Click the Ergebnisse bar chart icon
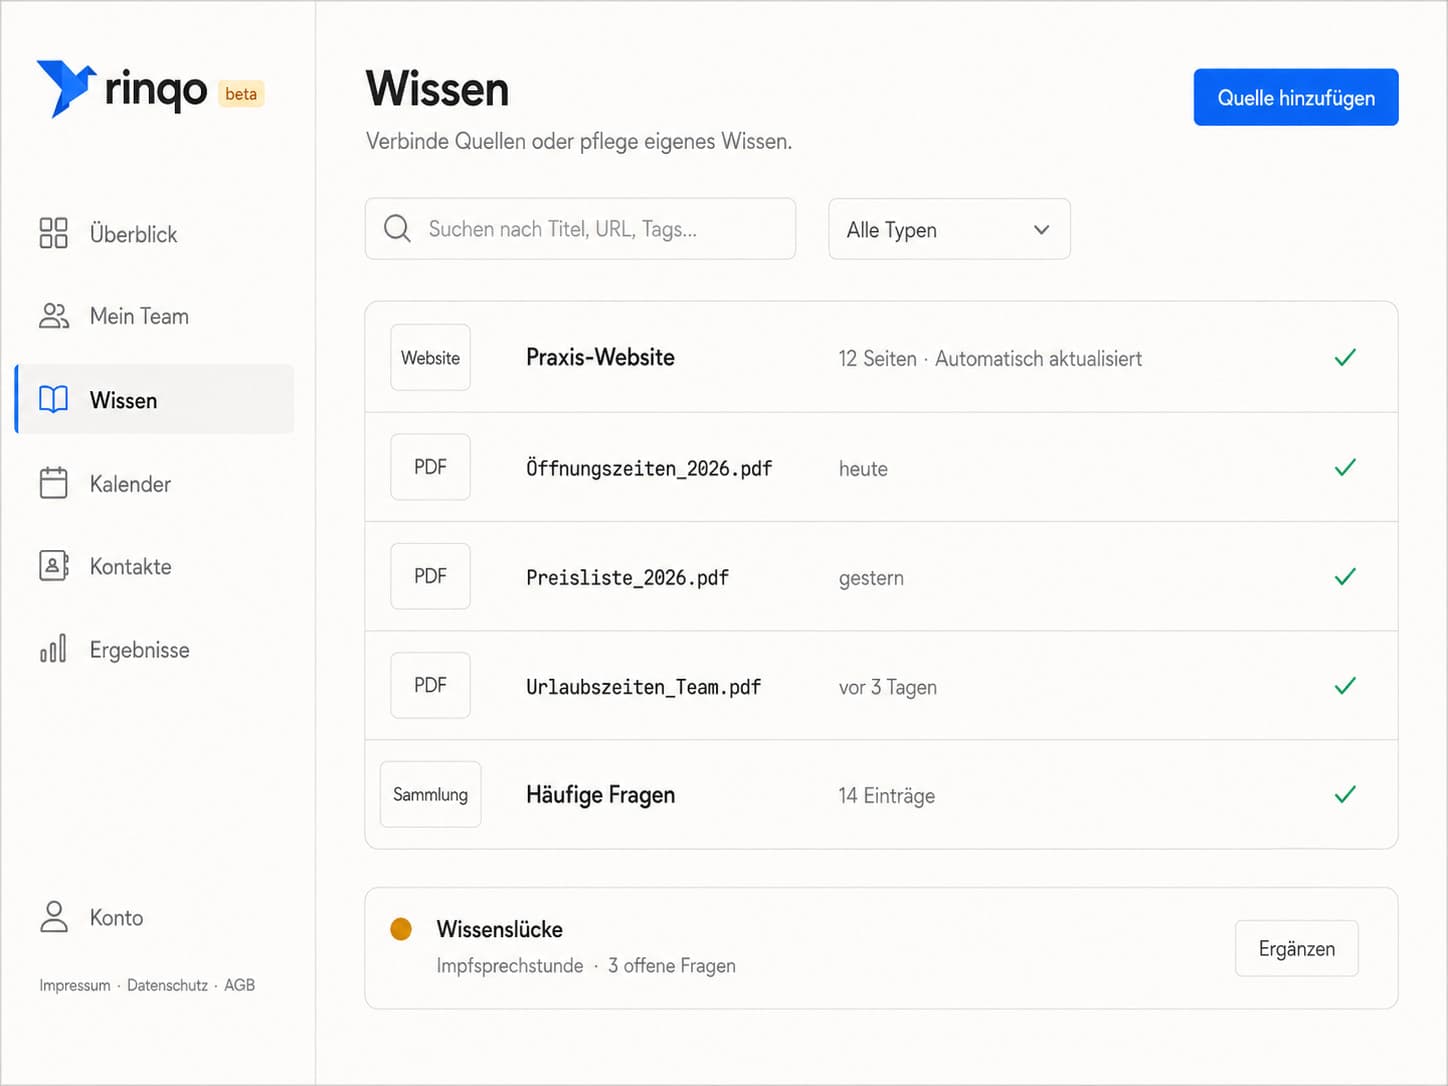The width and height of the screenshot is (1448, 1086). click(53, 648)
